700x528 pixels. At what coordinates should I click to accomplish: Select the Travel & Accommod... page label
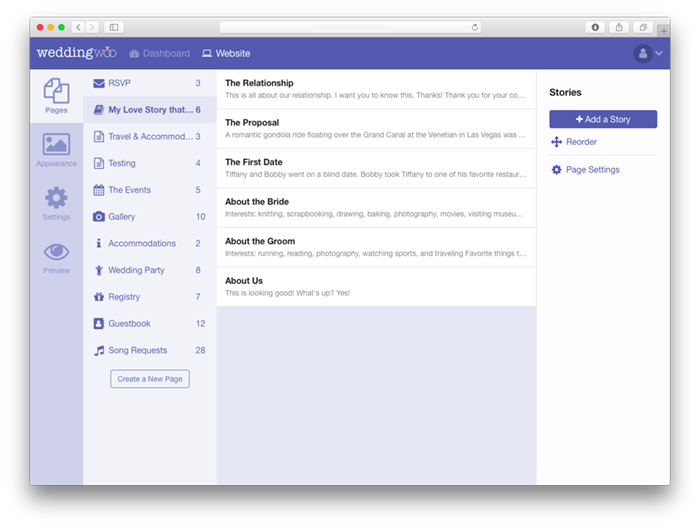(151, 137)
